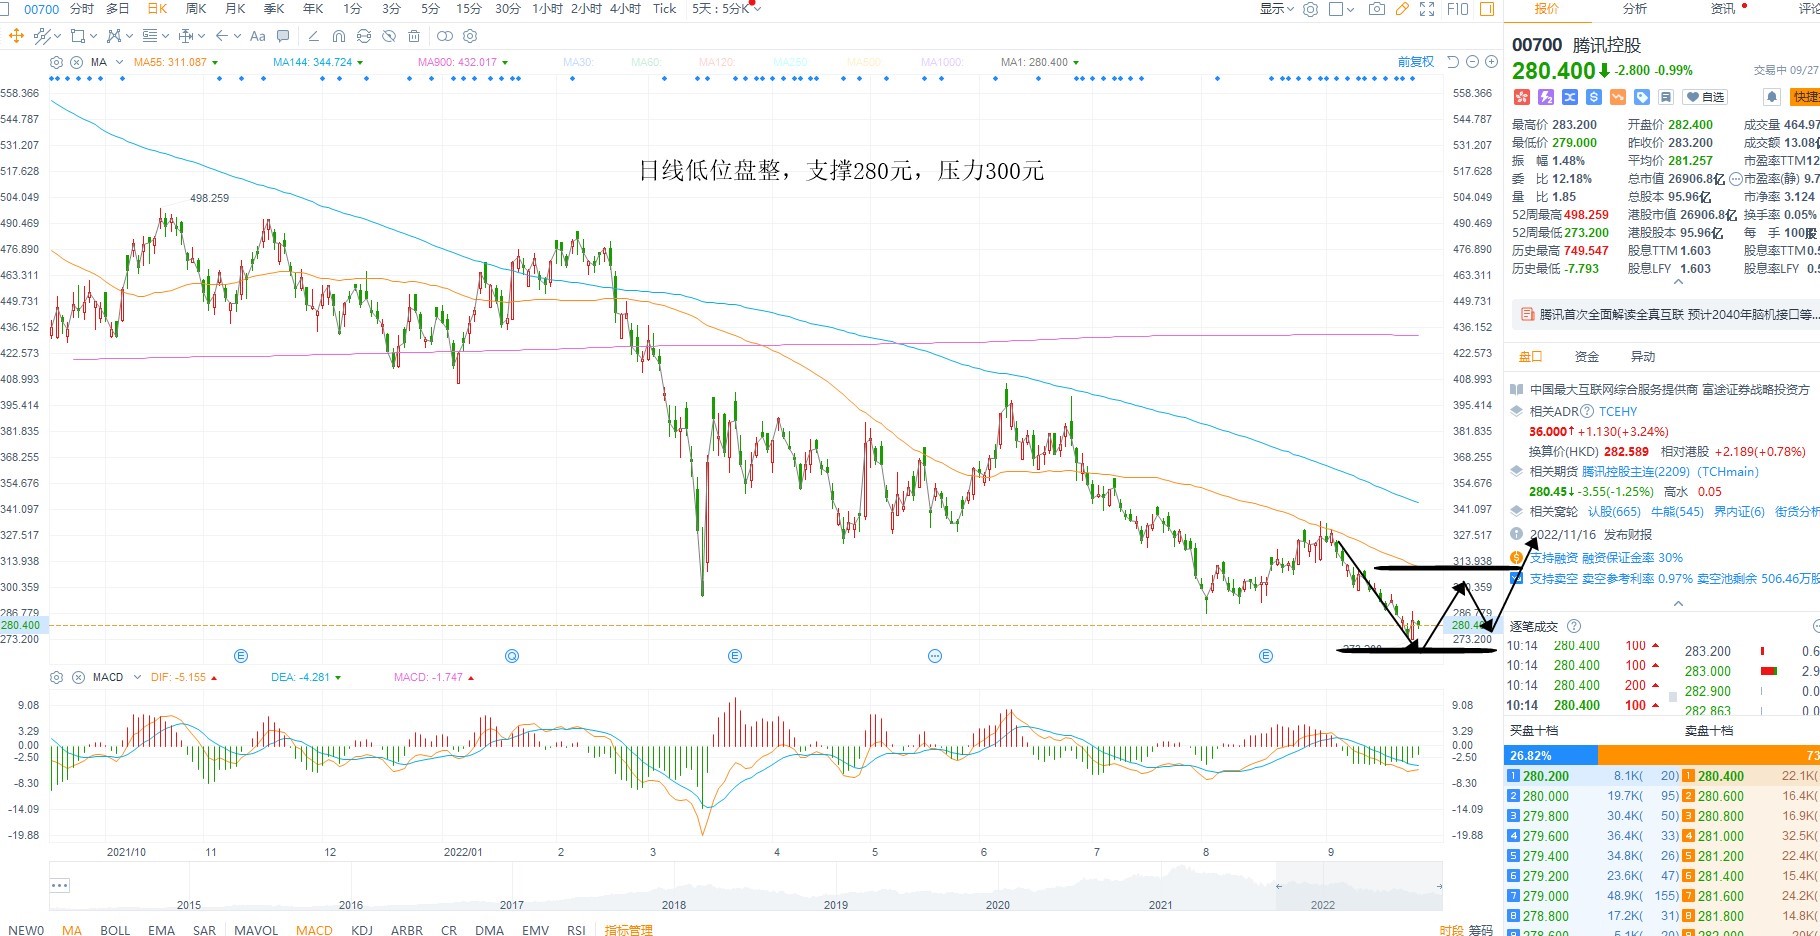
Task: Reset chart zoom with undo arrow
Action: [1453, 62]
